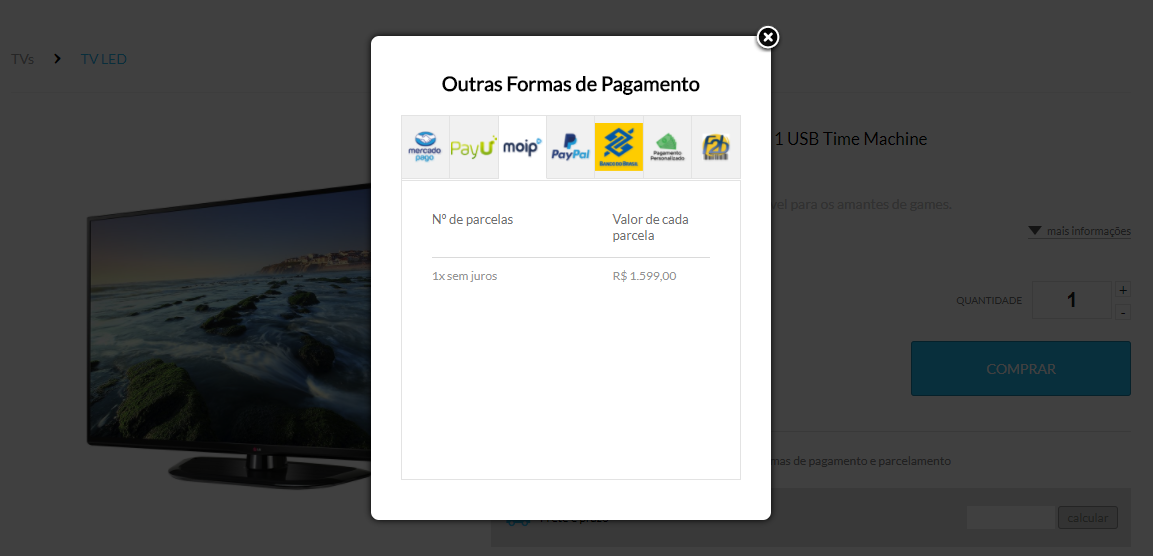
Task: Open the PayPal payment tab
Action: 571,147
